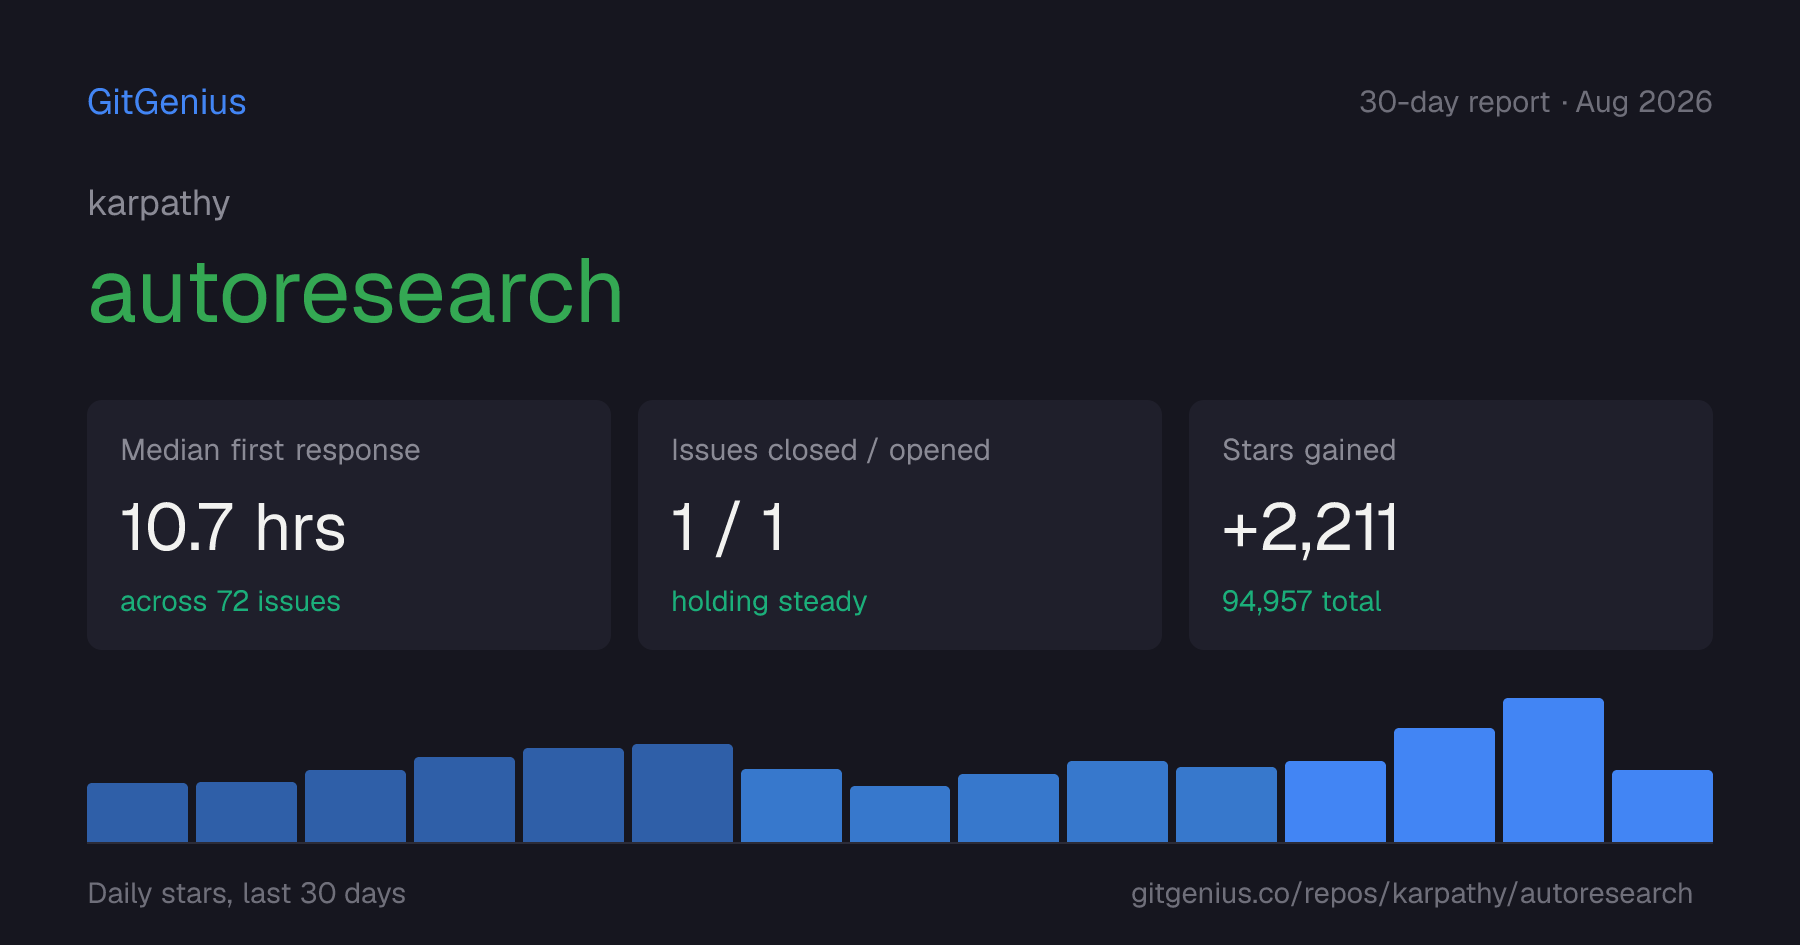Screen dimensions: 1800x945
Task: Click the 'Stars gained' label
Action: tap(1309, 450)
